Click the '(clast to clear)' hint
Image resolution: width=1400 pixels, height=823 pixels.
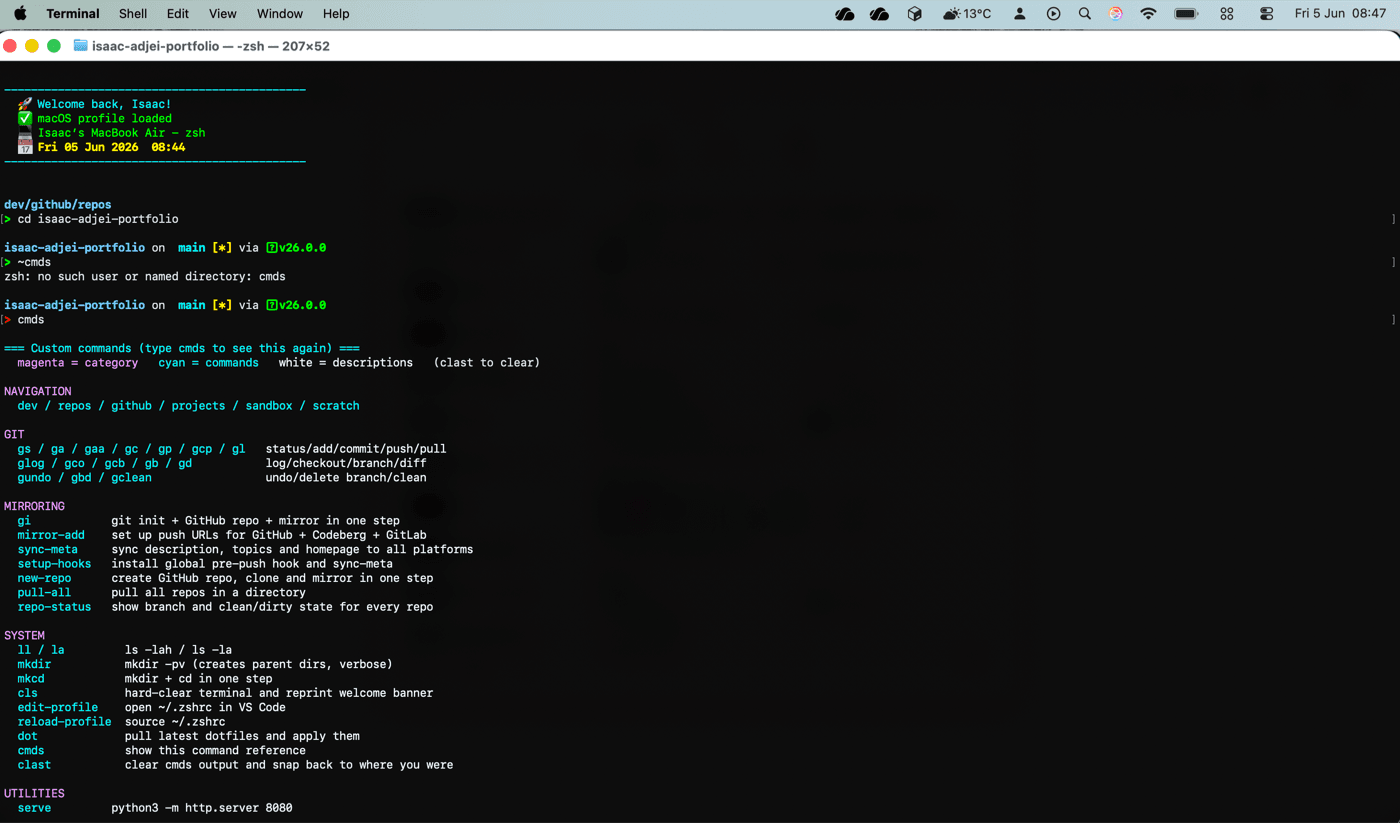pyautogui.click(x=487, y=362)
